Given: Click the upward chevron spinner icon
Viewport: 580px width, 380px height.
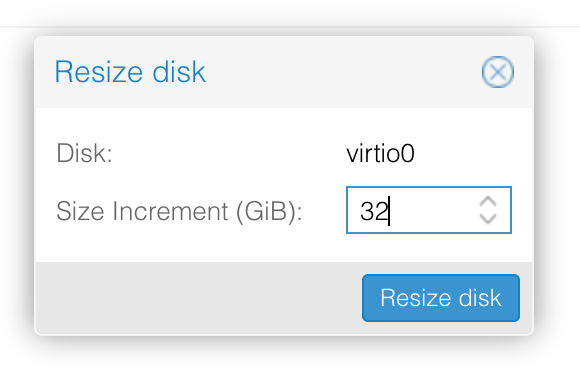Looking at the screenshot, I should 488,202.
